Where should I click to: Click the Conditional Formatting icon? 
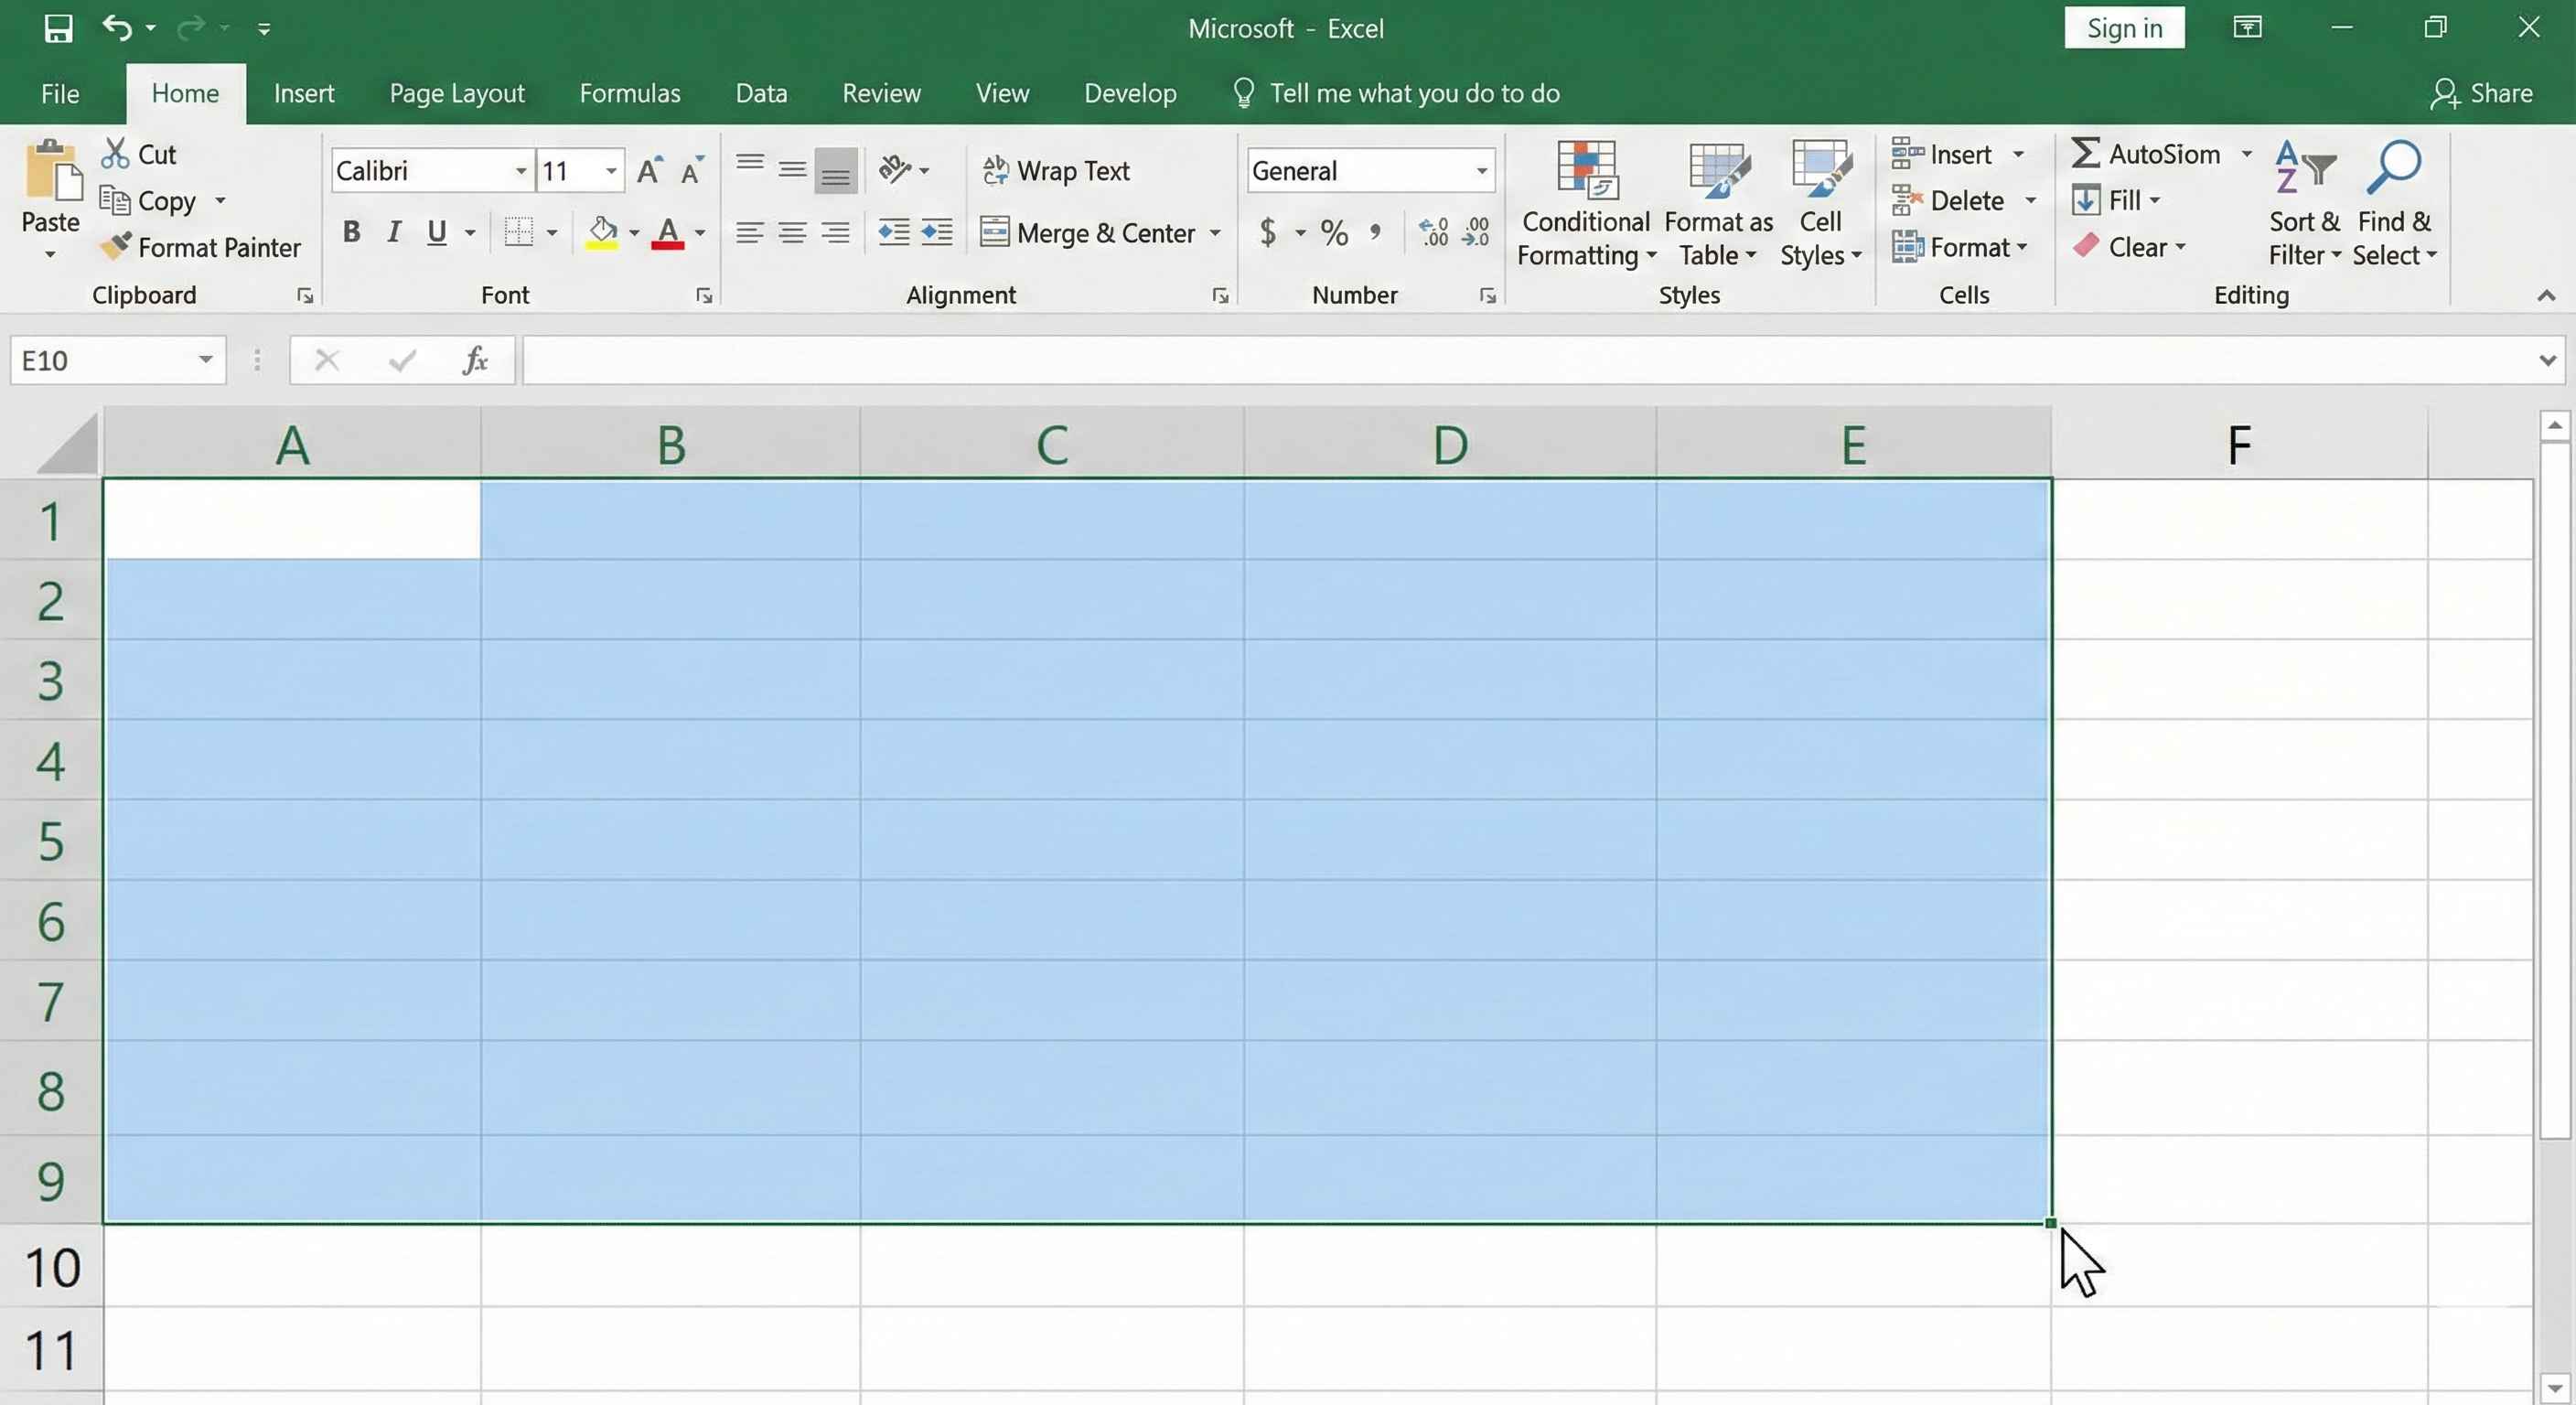(x=1586, y=172)
